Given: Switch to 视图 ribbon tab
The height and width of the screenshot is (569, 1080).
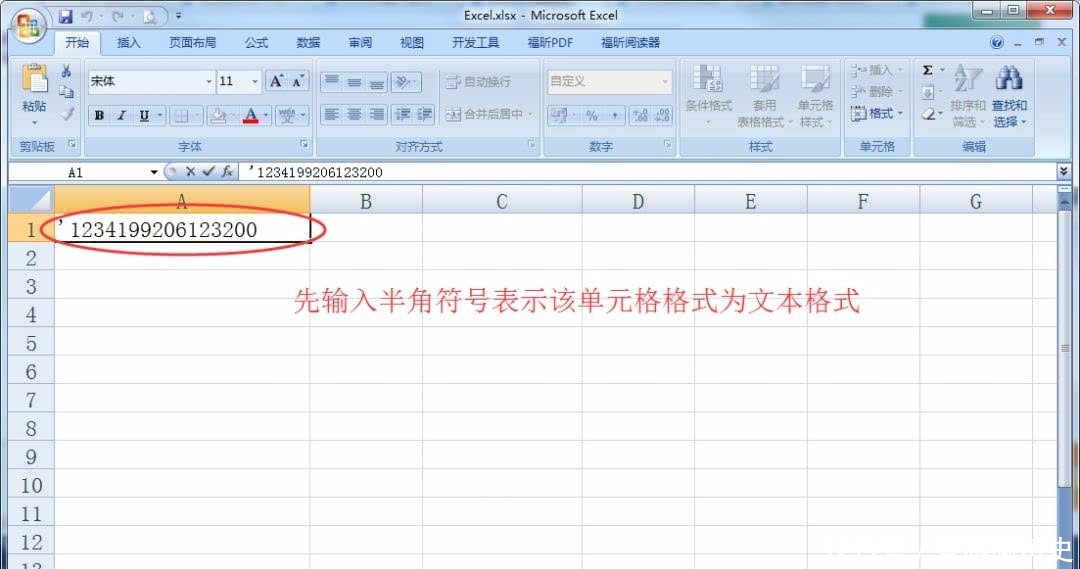Looking at the screenshot, I should pyautogui.click(x=412, y=43).
